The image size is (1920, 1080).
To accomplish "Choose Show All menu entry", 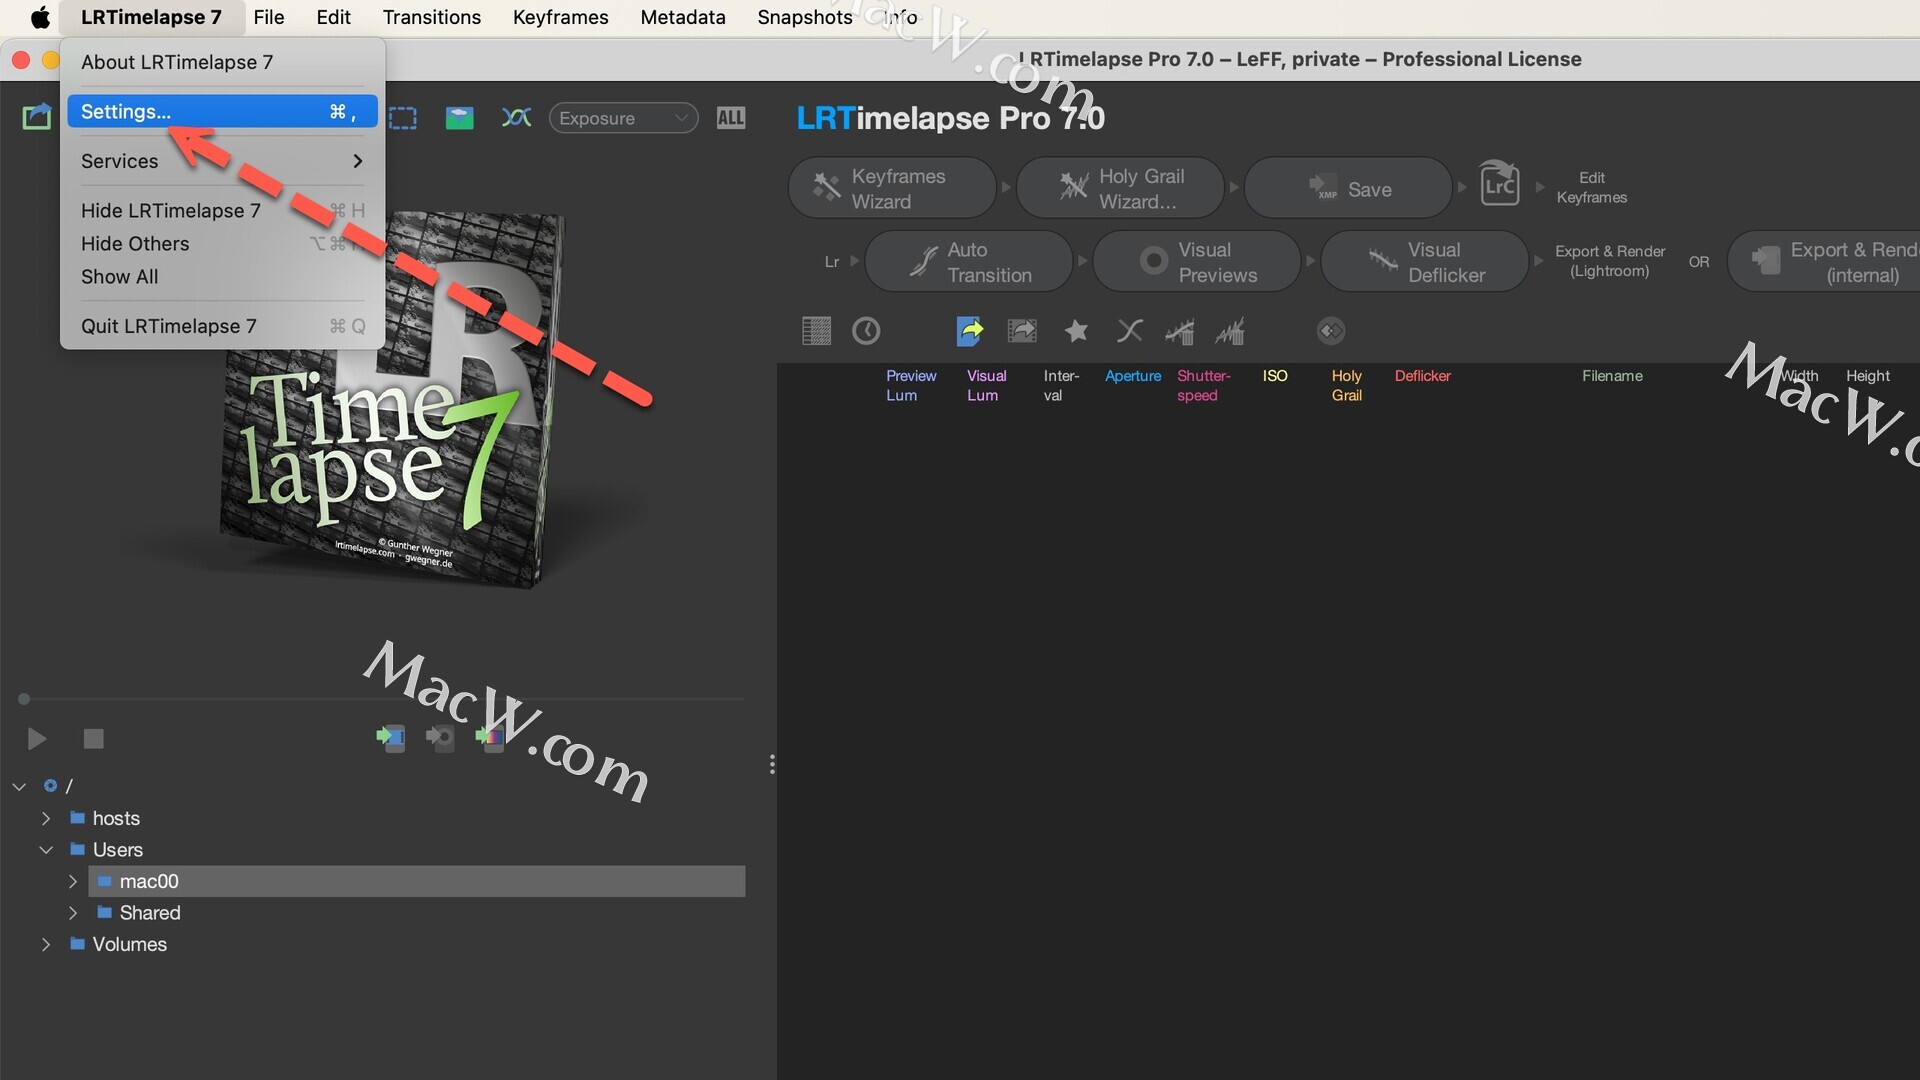I will click(222, 276).
